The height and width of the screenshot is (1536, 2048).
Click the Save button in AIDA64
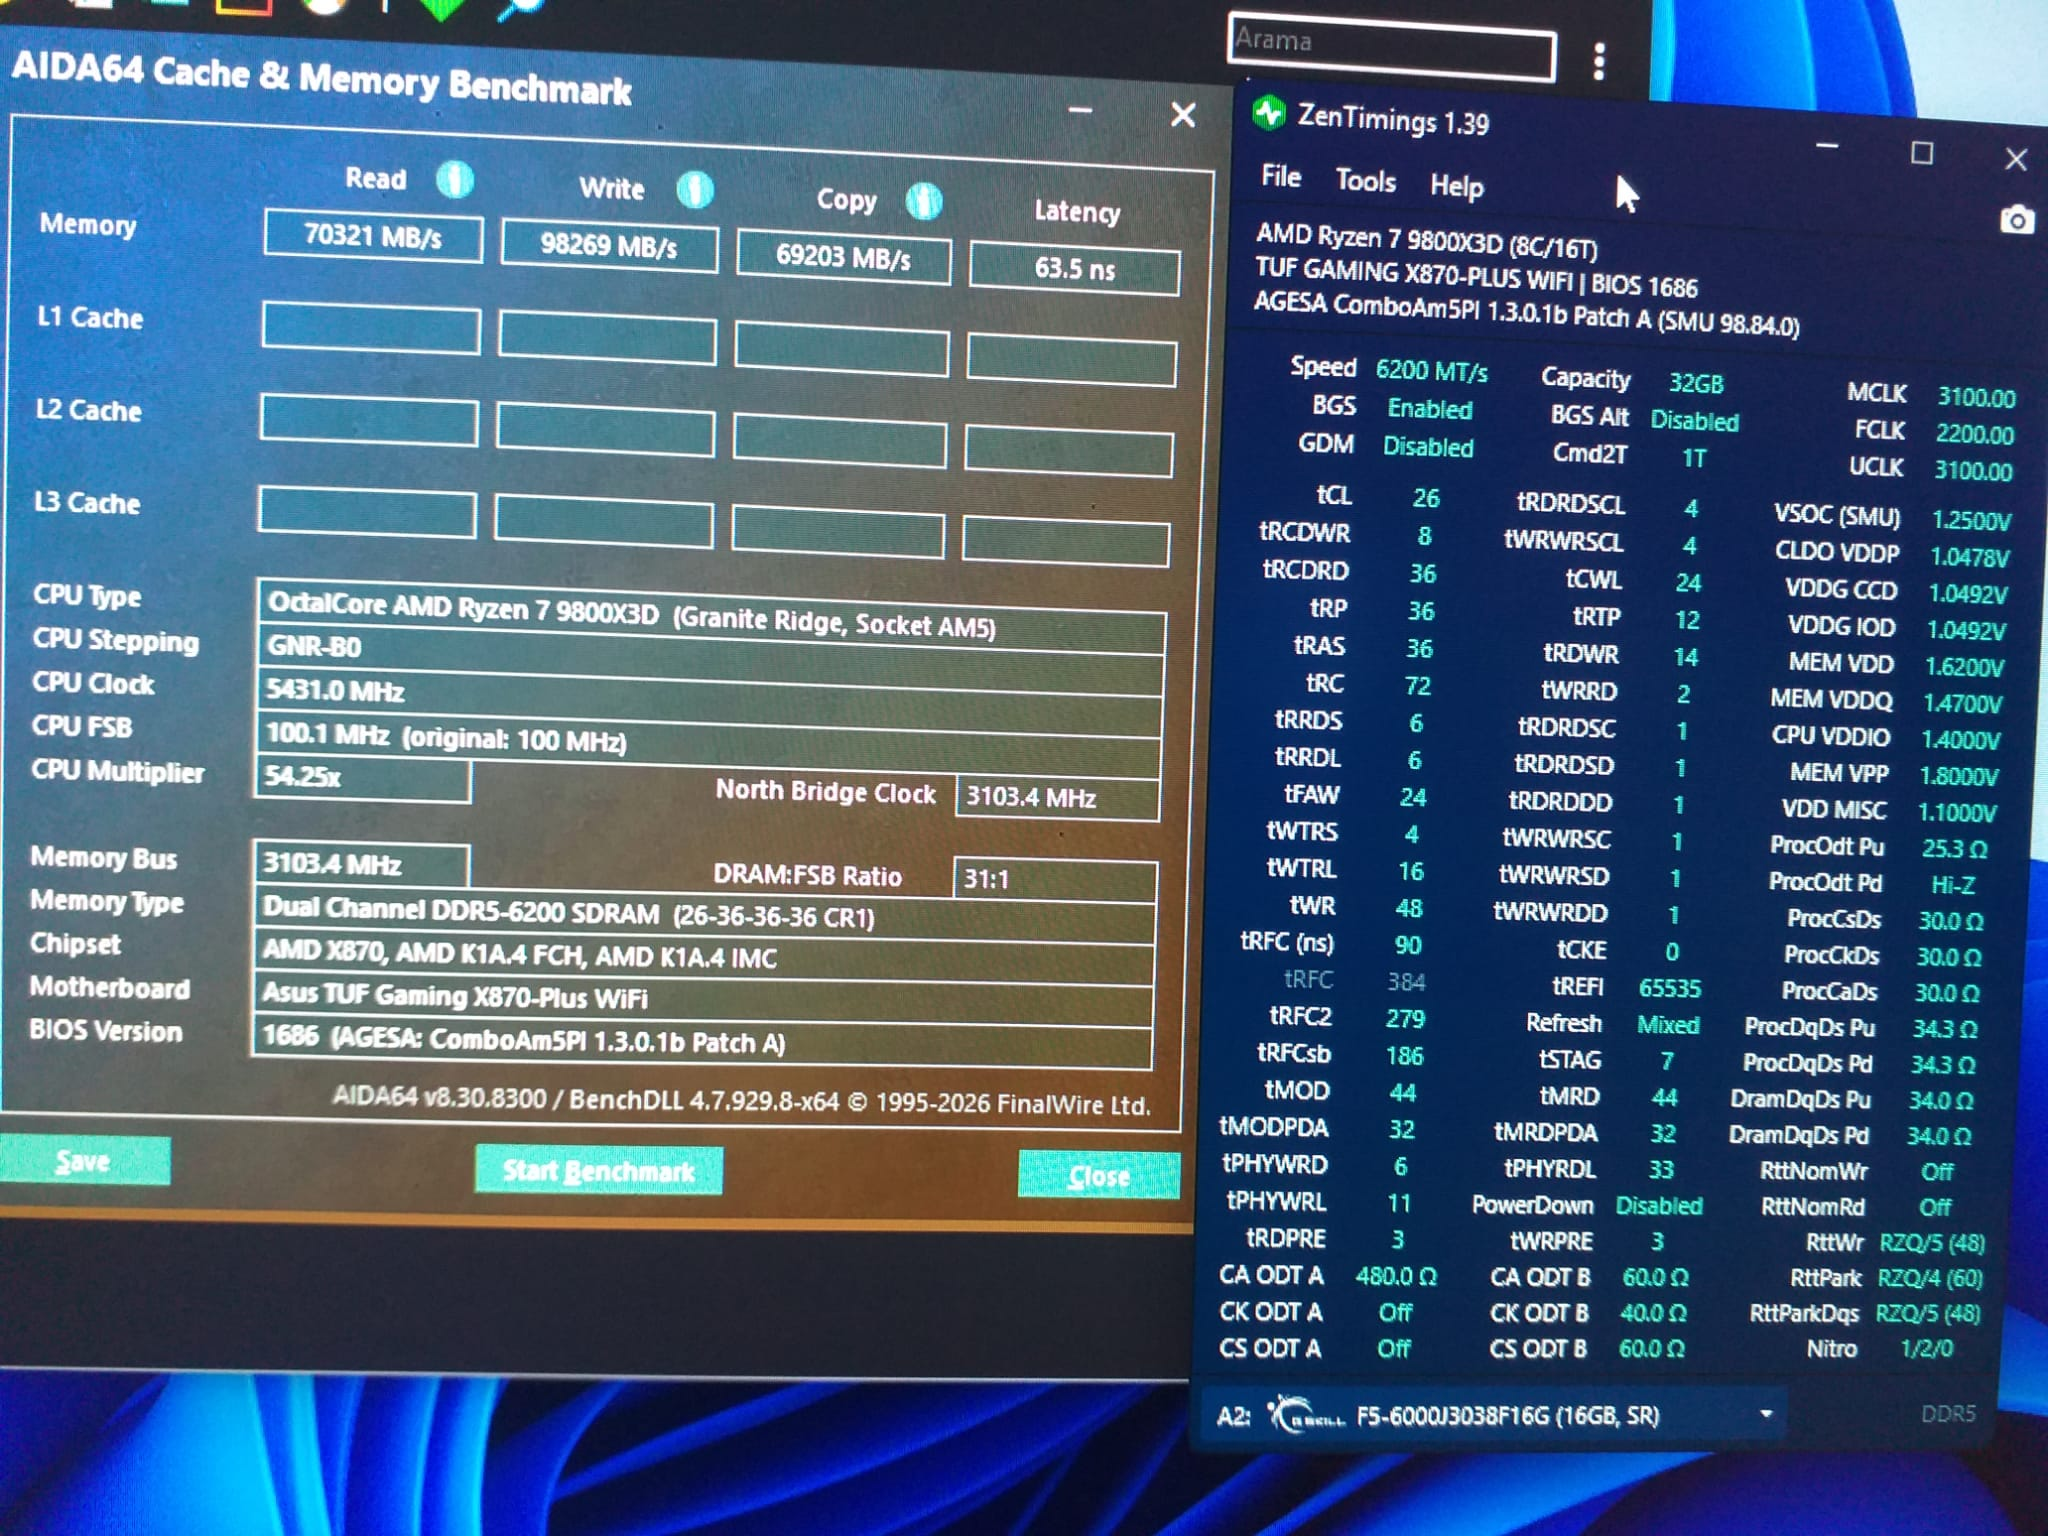83,1161
